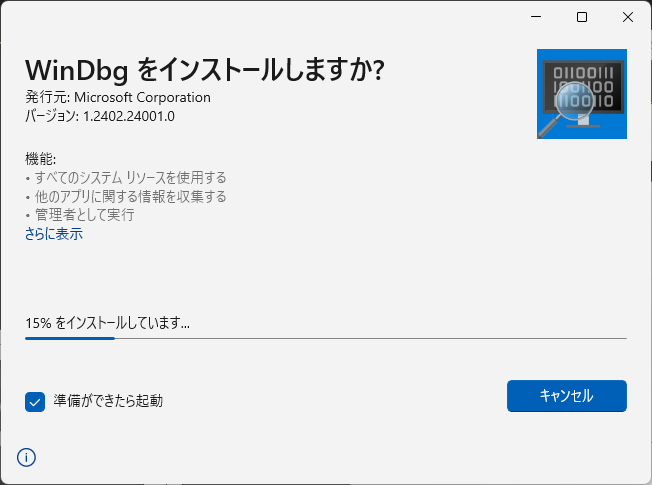
Task: Select the title WinDbg をインストールしますか?
Action: 205,69
